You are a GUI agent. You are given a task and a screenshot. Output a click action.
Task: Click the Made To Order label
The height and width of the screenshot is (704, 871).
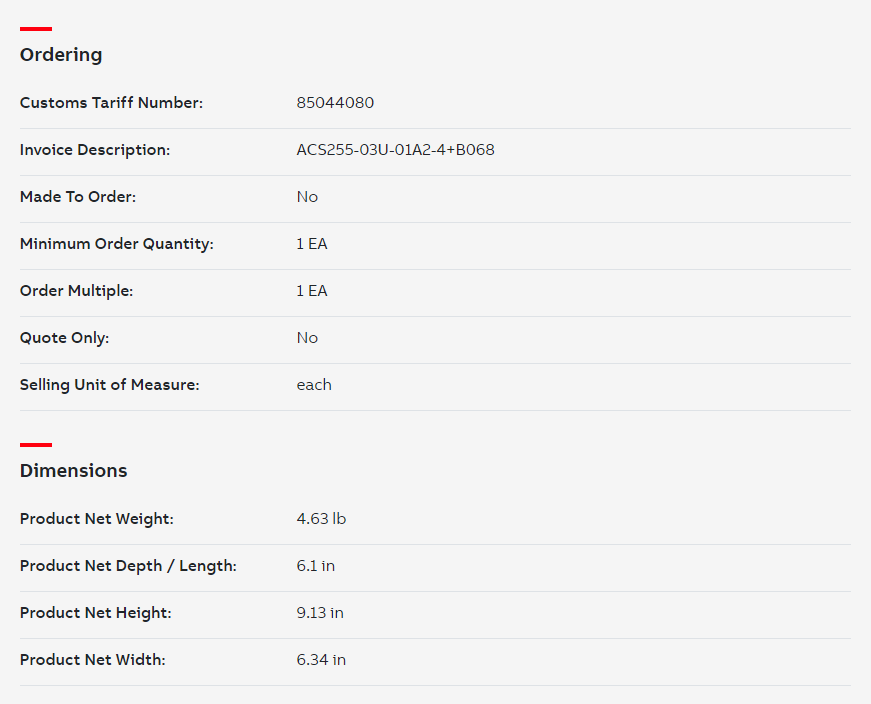point(78,197)
